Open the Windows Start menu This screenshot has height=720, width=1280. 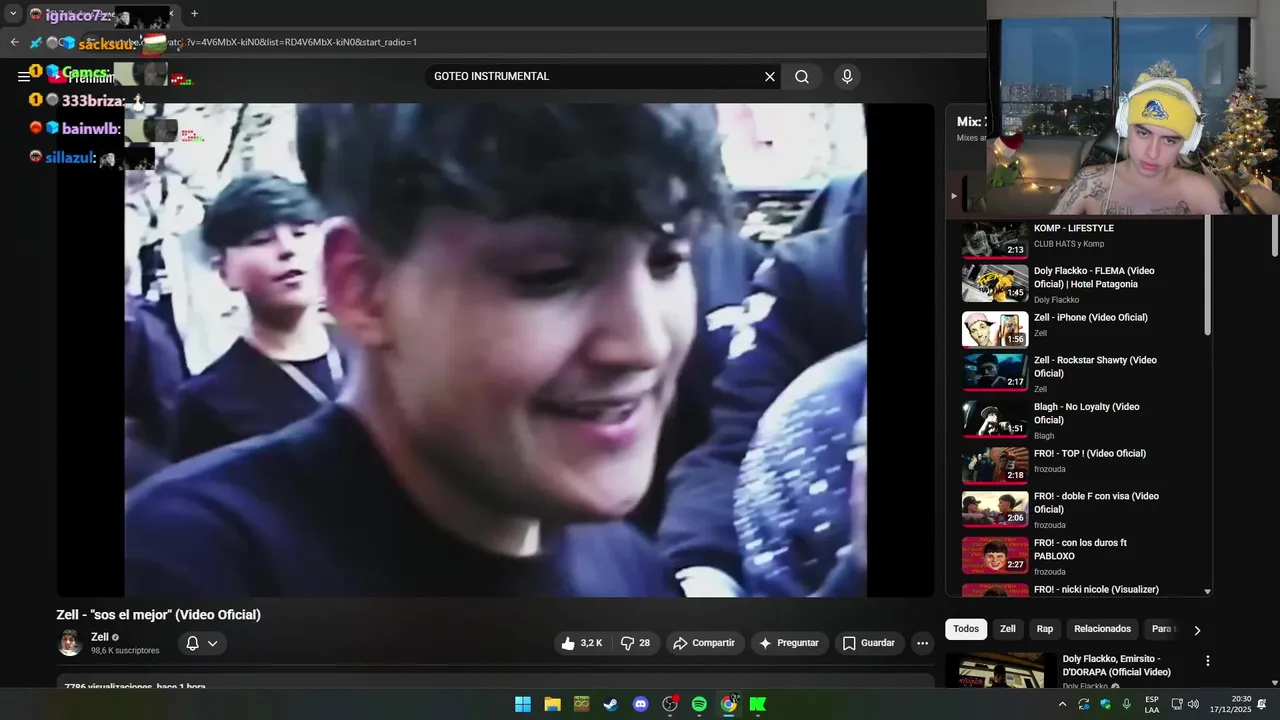point(523,704)
